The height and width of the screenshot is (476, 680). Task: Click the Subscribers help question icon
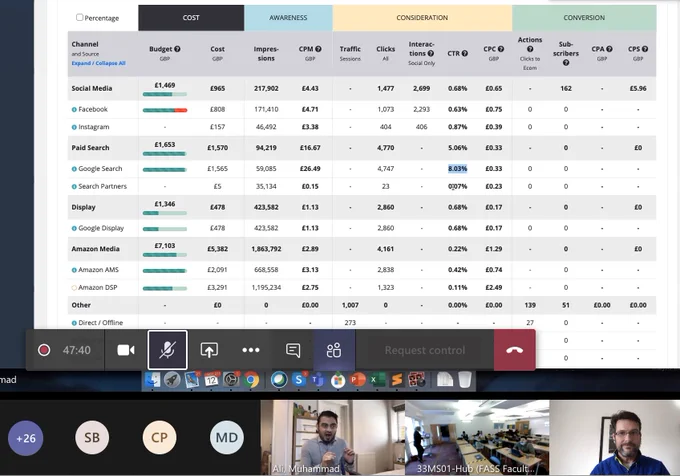(x=566, y=63)
